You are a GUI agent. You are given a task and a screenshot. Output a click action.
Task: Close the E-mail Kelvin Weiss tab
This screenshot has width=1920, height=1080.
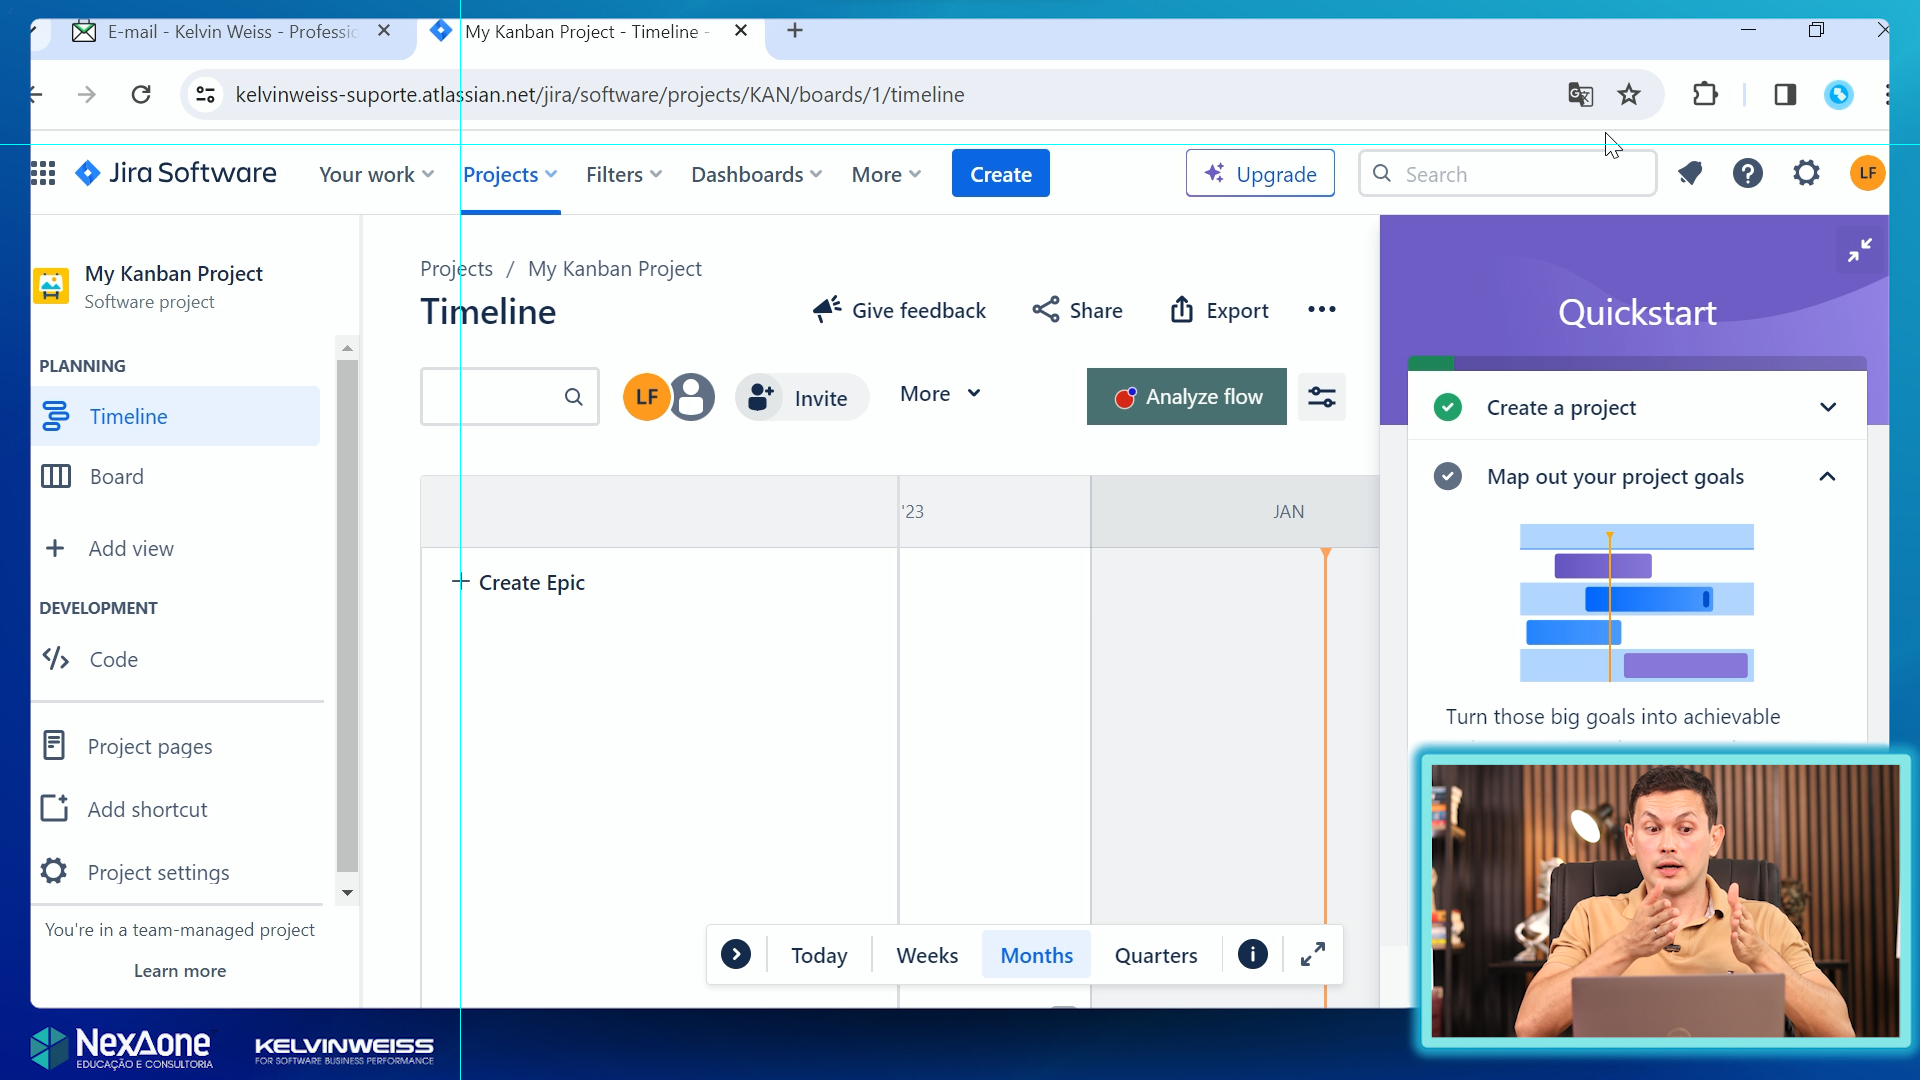[384, 31]
